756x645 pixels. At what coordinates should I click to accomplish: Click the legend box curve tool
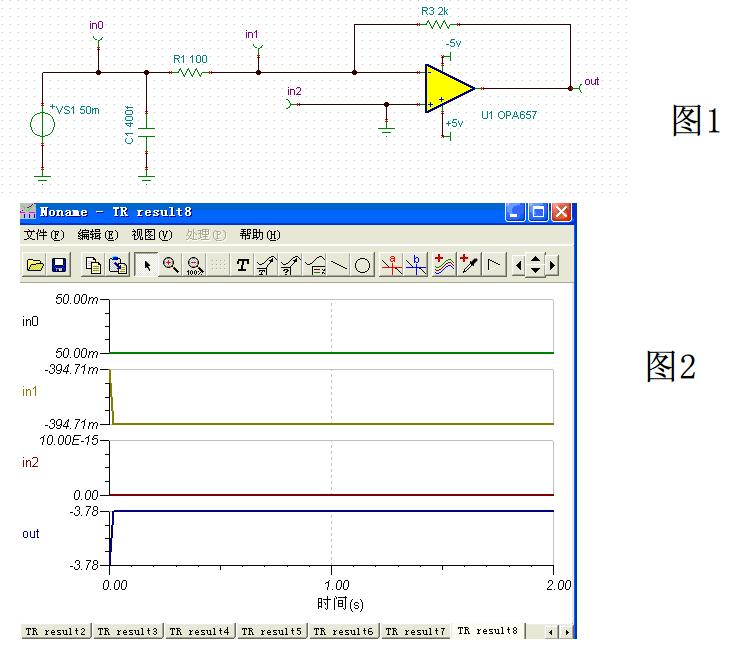315,265
